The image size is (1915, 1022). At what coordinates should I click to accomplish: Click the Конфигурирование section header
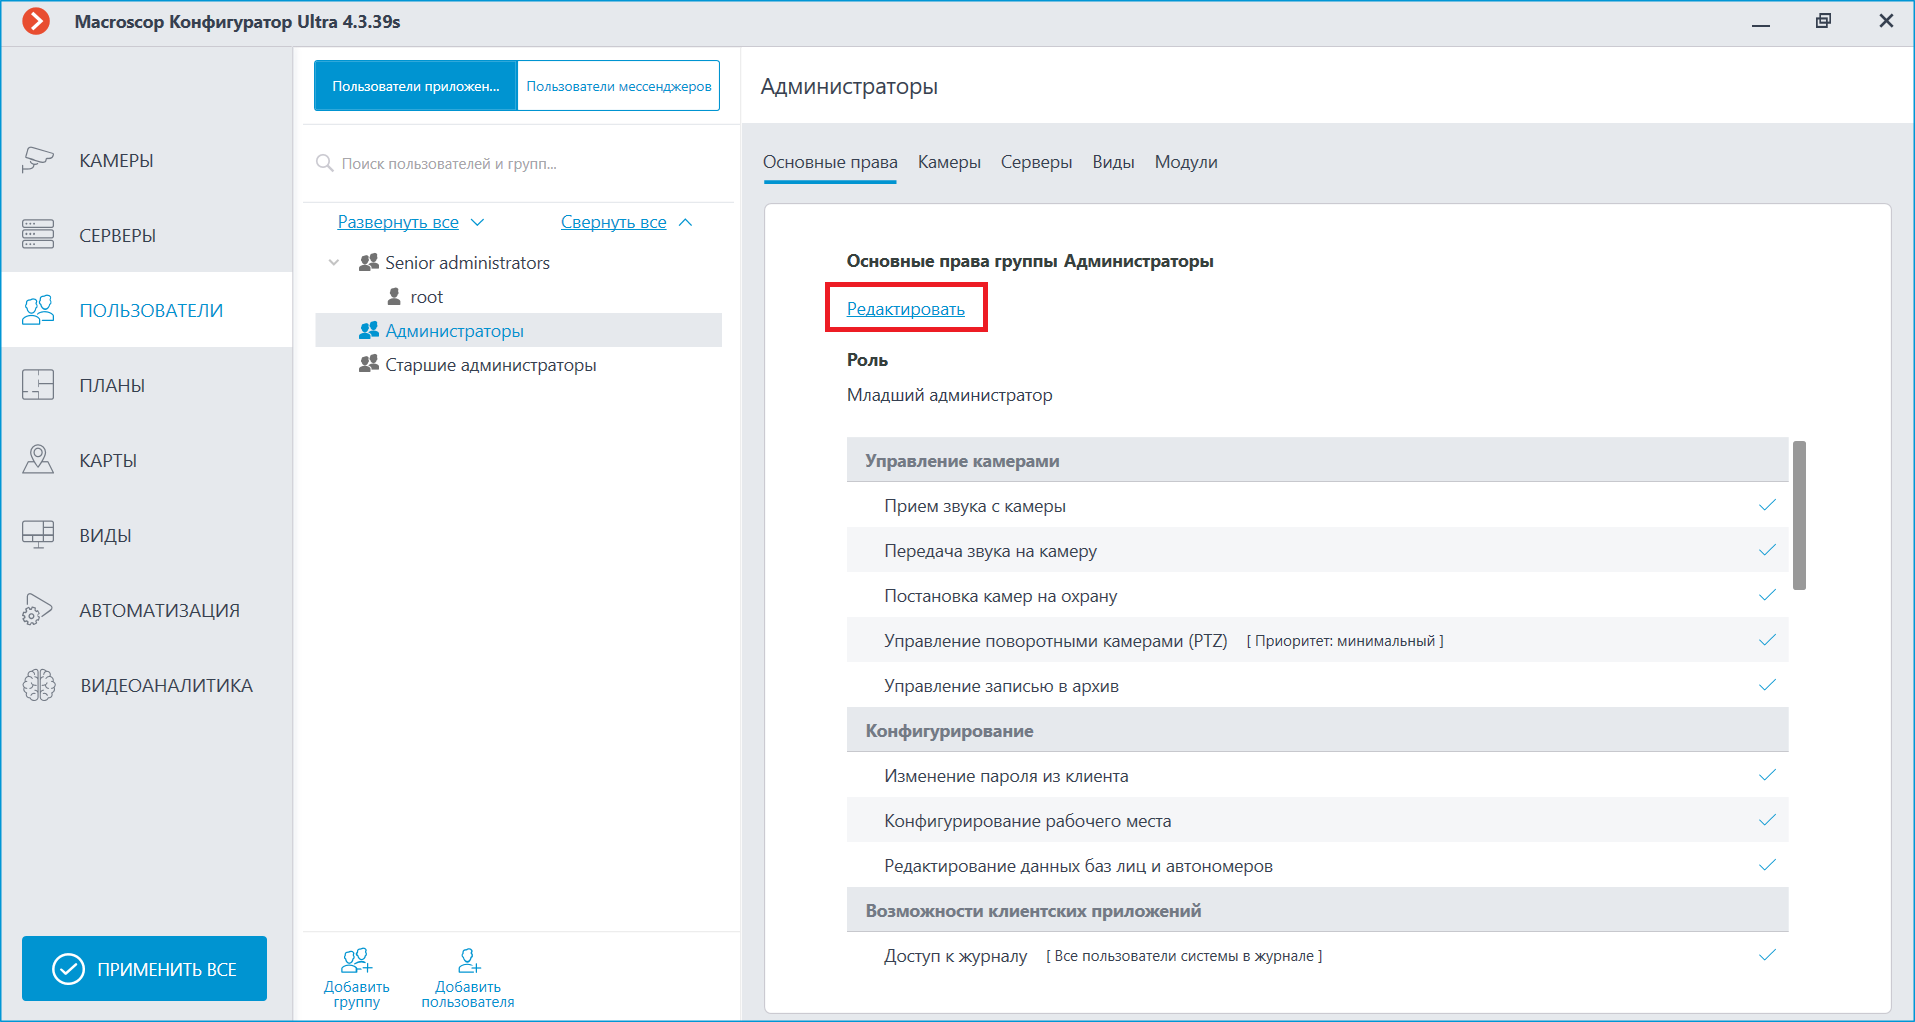tap(1317, 730)
